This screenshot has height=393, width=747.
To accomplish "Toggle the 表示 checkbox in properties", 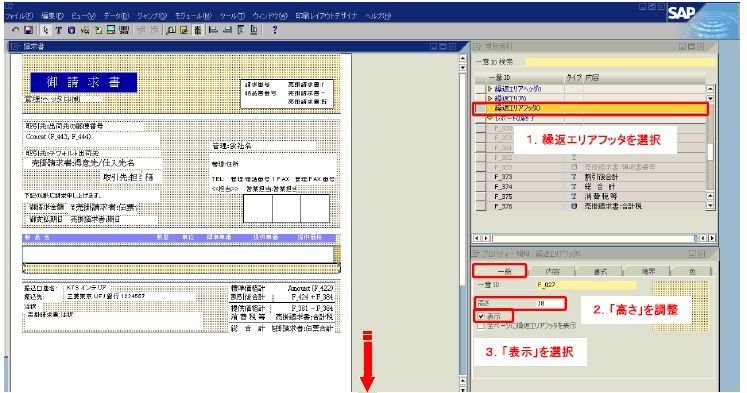I will 481,316.
